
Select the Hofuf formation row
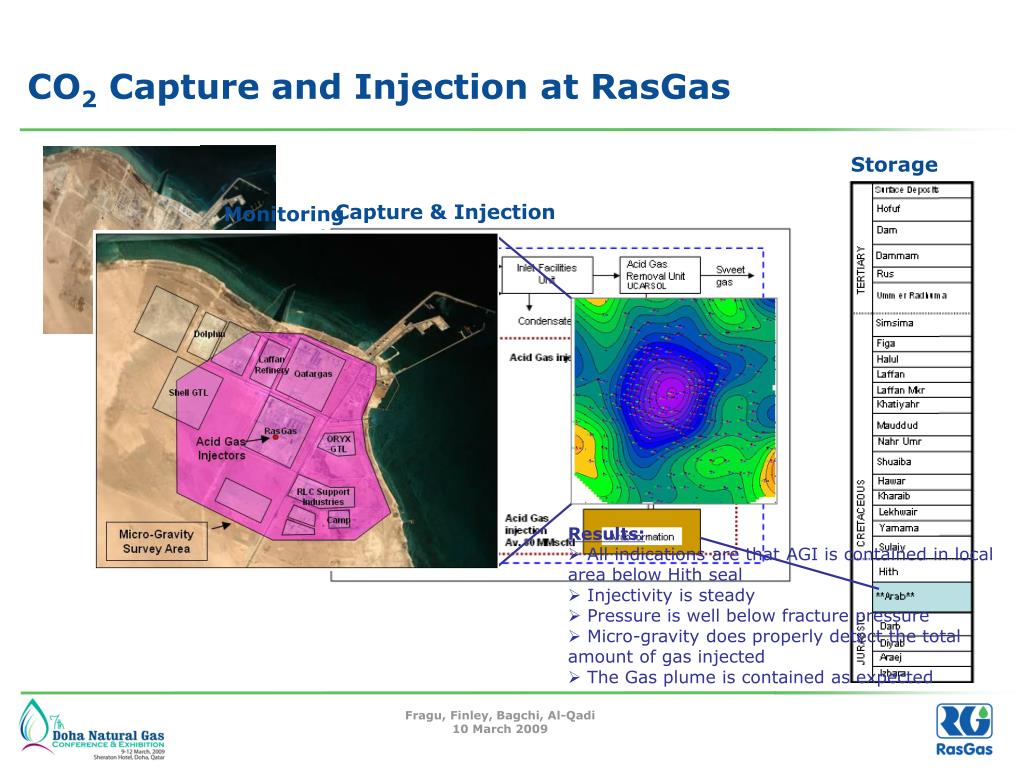pyautogui.click(x=922, y=209)
